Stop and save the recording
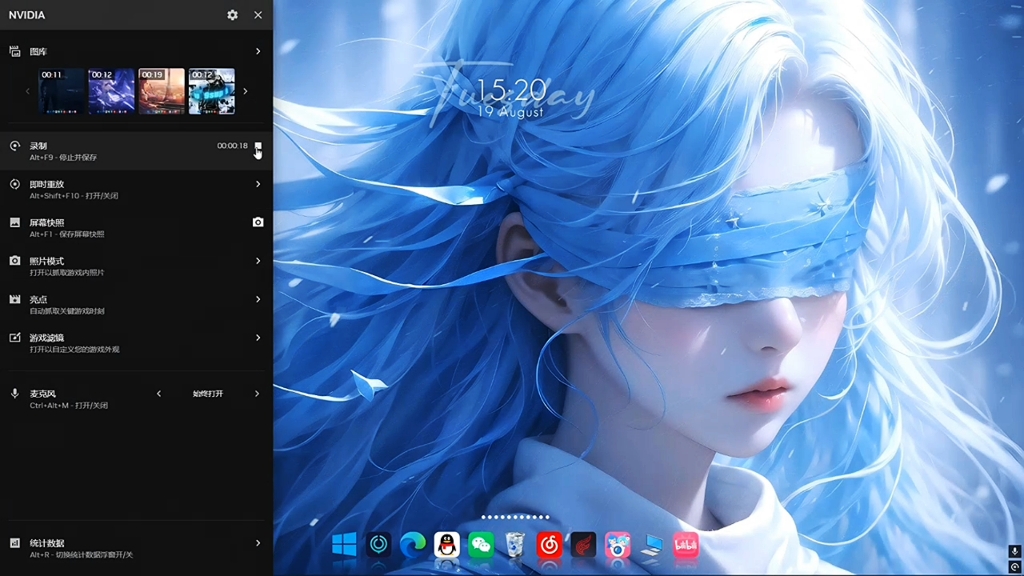 [258, 146]
